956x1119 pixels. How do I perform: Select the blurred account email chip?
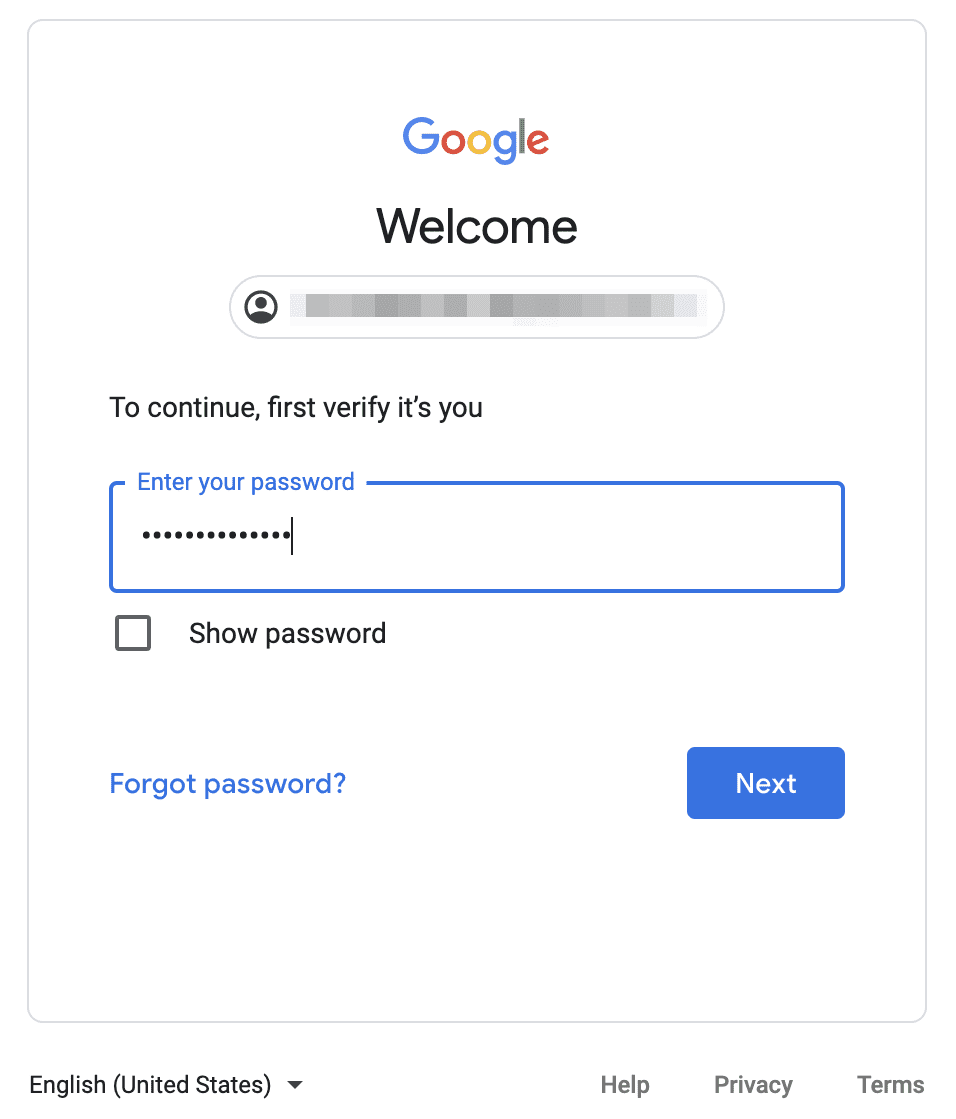coord(476,306)
